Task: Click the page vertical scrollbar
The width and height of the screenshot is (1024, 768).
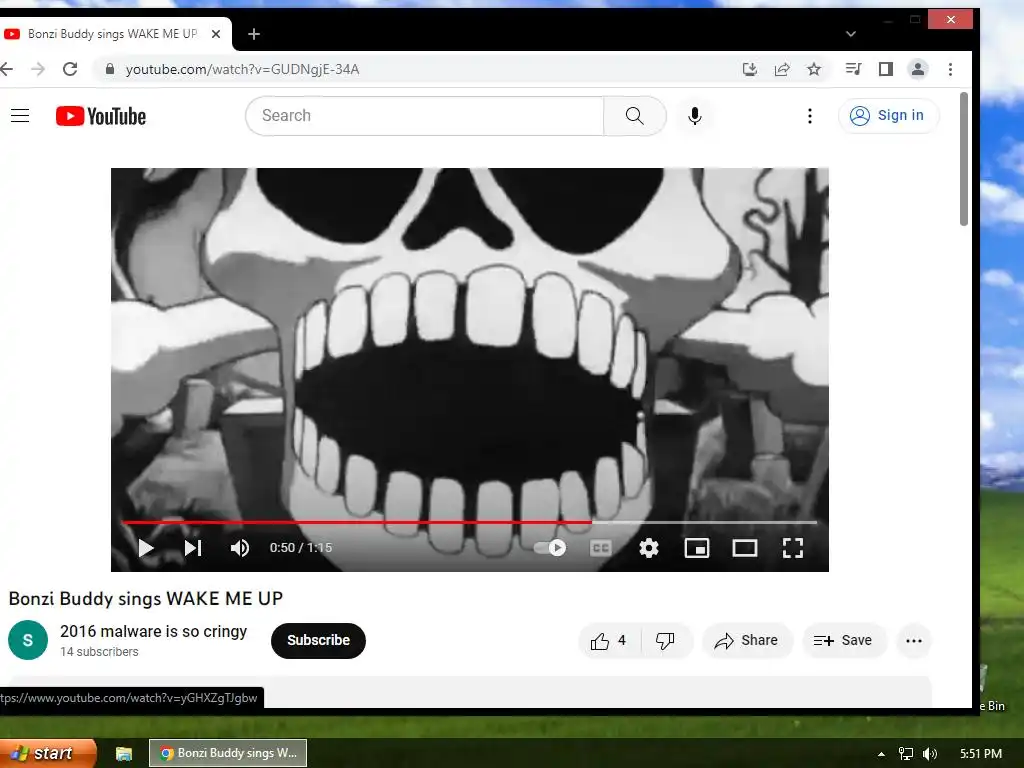Action: (x=964, y=159)
